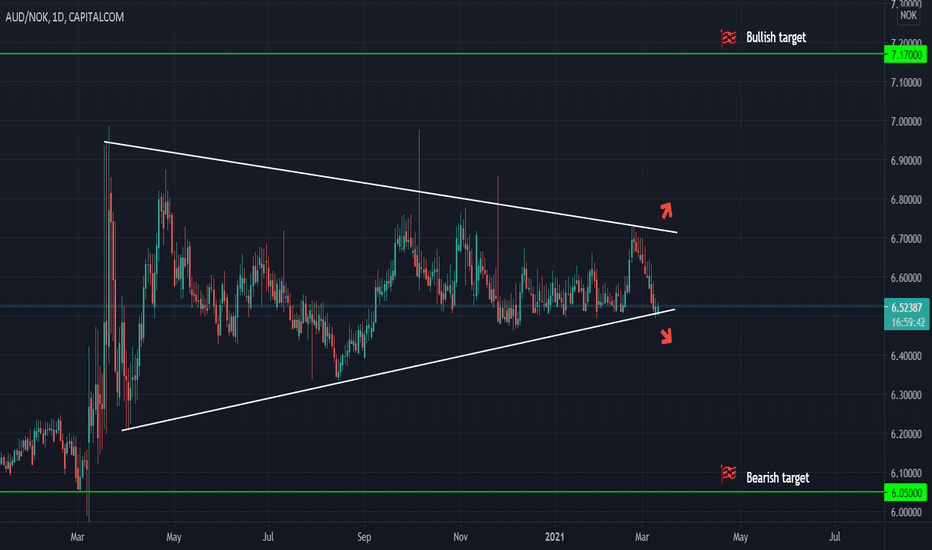This screenshot has height=550, width=932.
Task: Select the downward red arrow drawing
Action: coord(666,336)
